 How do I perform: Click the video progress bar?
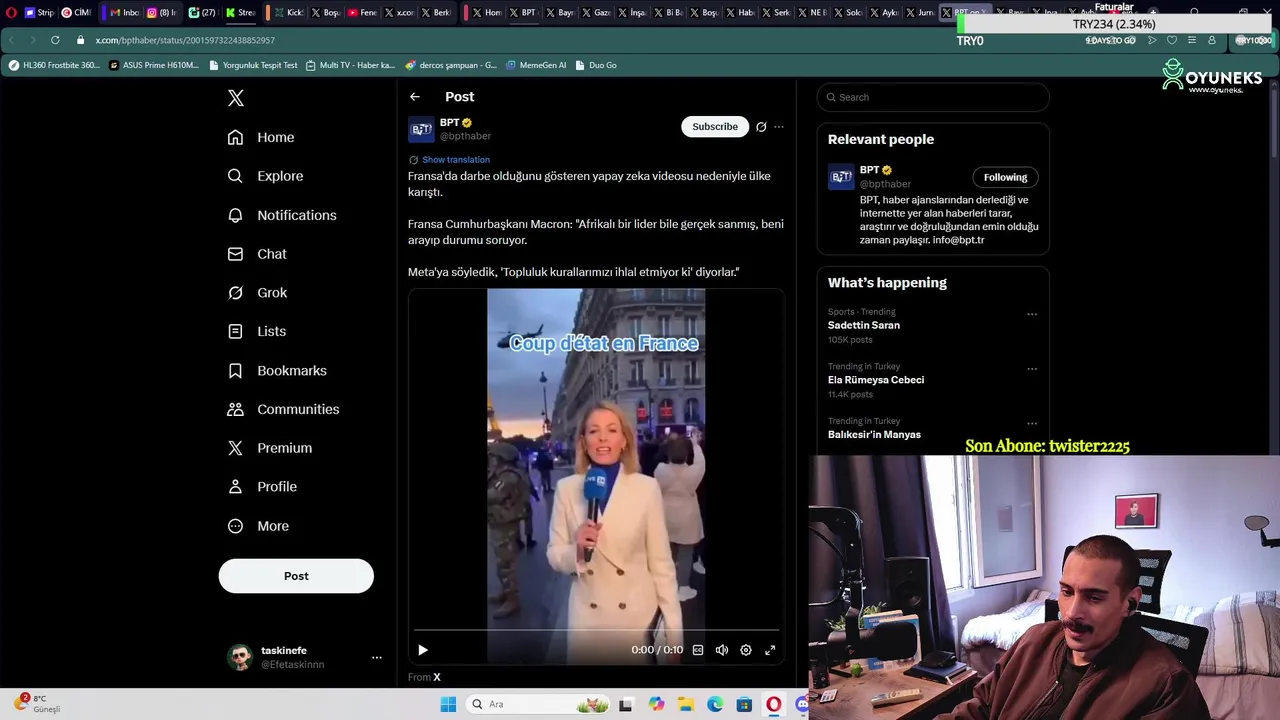(x=596, y=630)
